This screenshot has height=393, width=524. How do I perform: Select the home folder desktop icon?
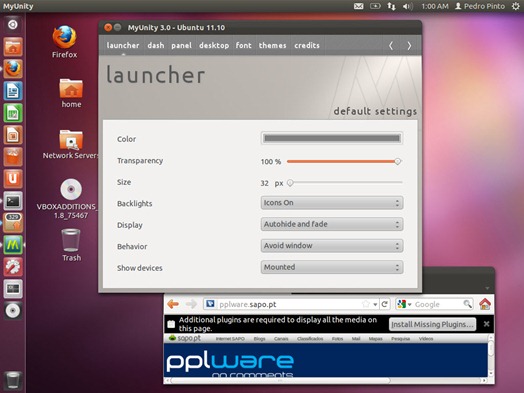[71, 93]
